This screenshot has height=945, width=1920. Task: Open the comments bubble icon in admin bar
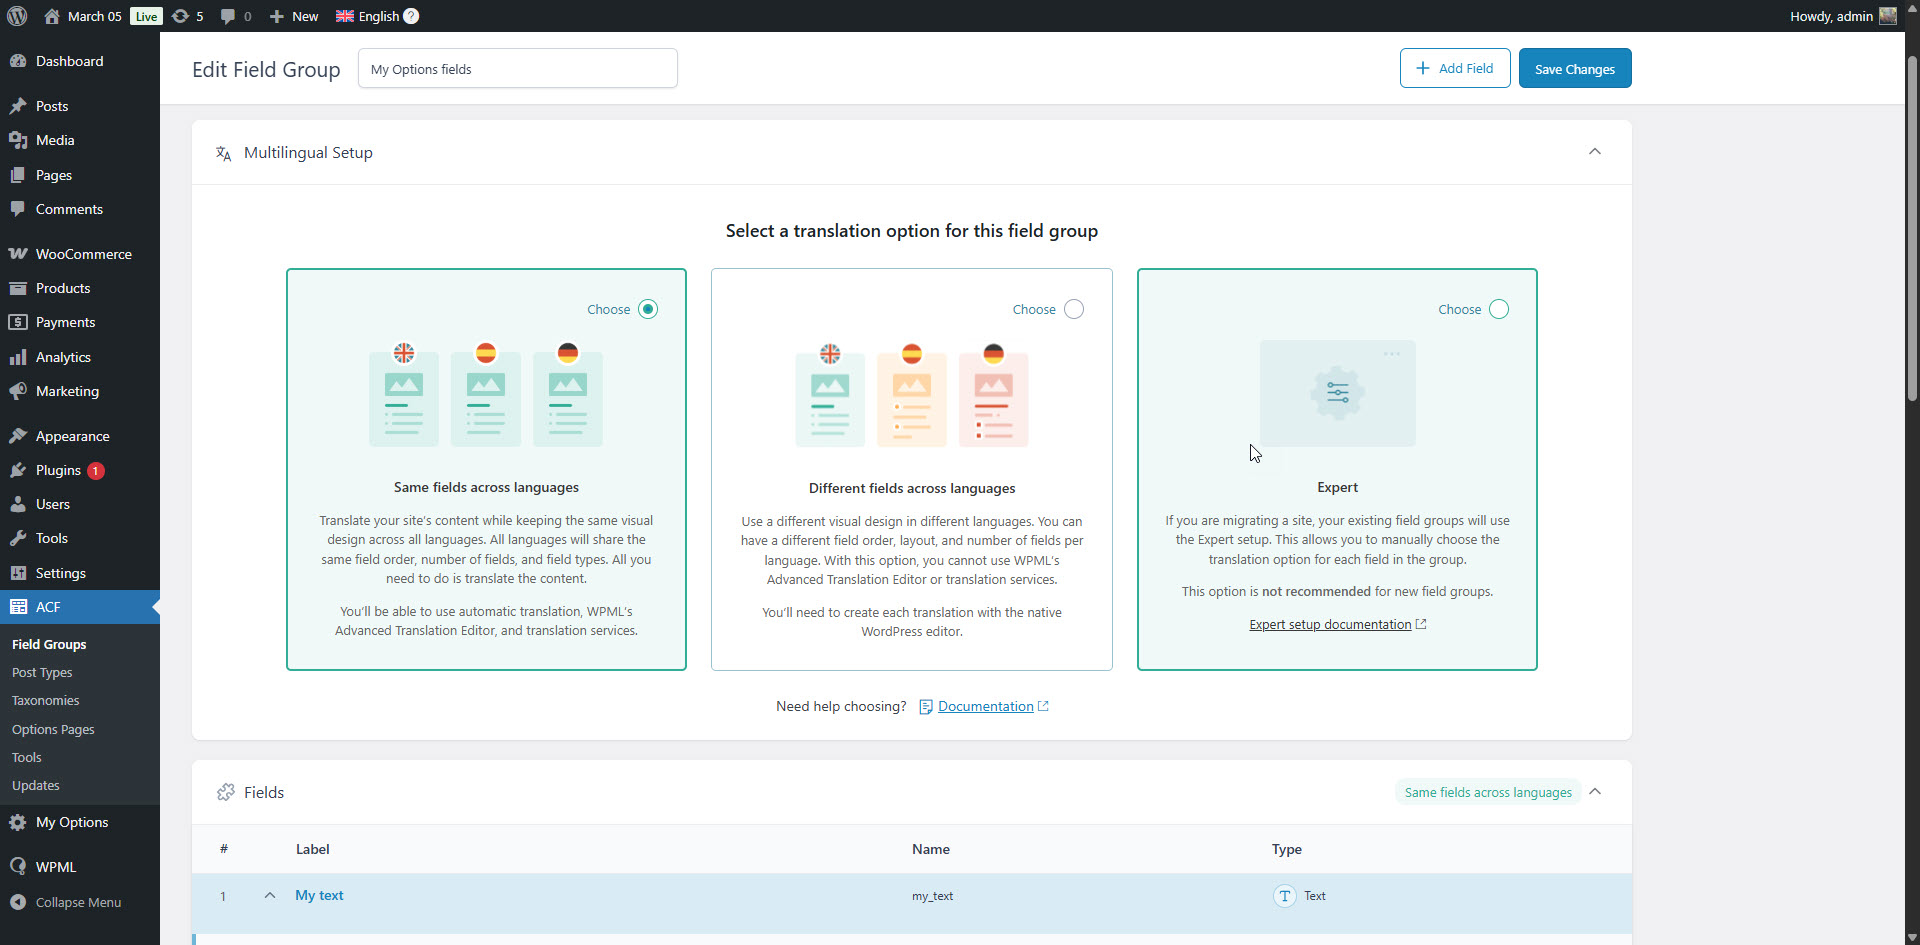pos(228,16)
